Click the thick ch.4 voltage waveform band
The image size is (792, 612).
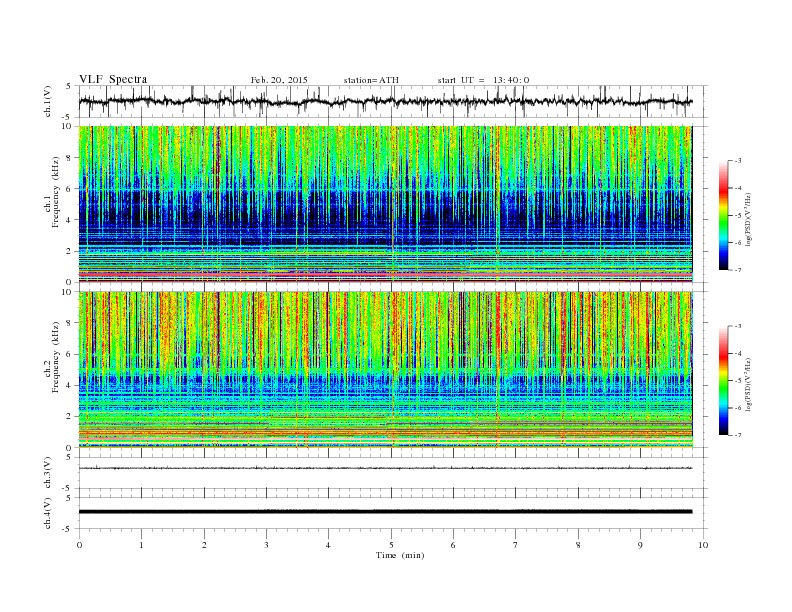[x=385, y=512]
